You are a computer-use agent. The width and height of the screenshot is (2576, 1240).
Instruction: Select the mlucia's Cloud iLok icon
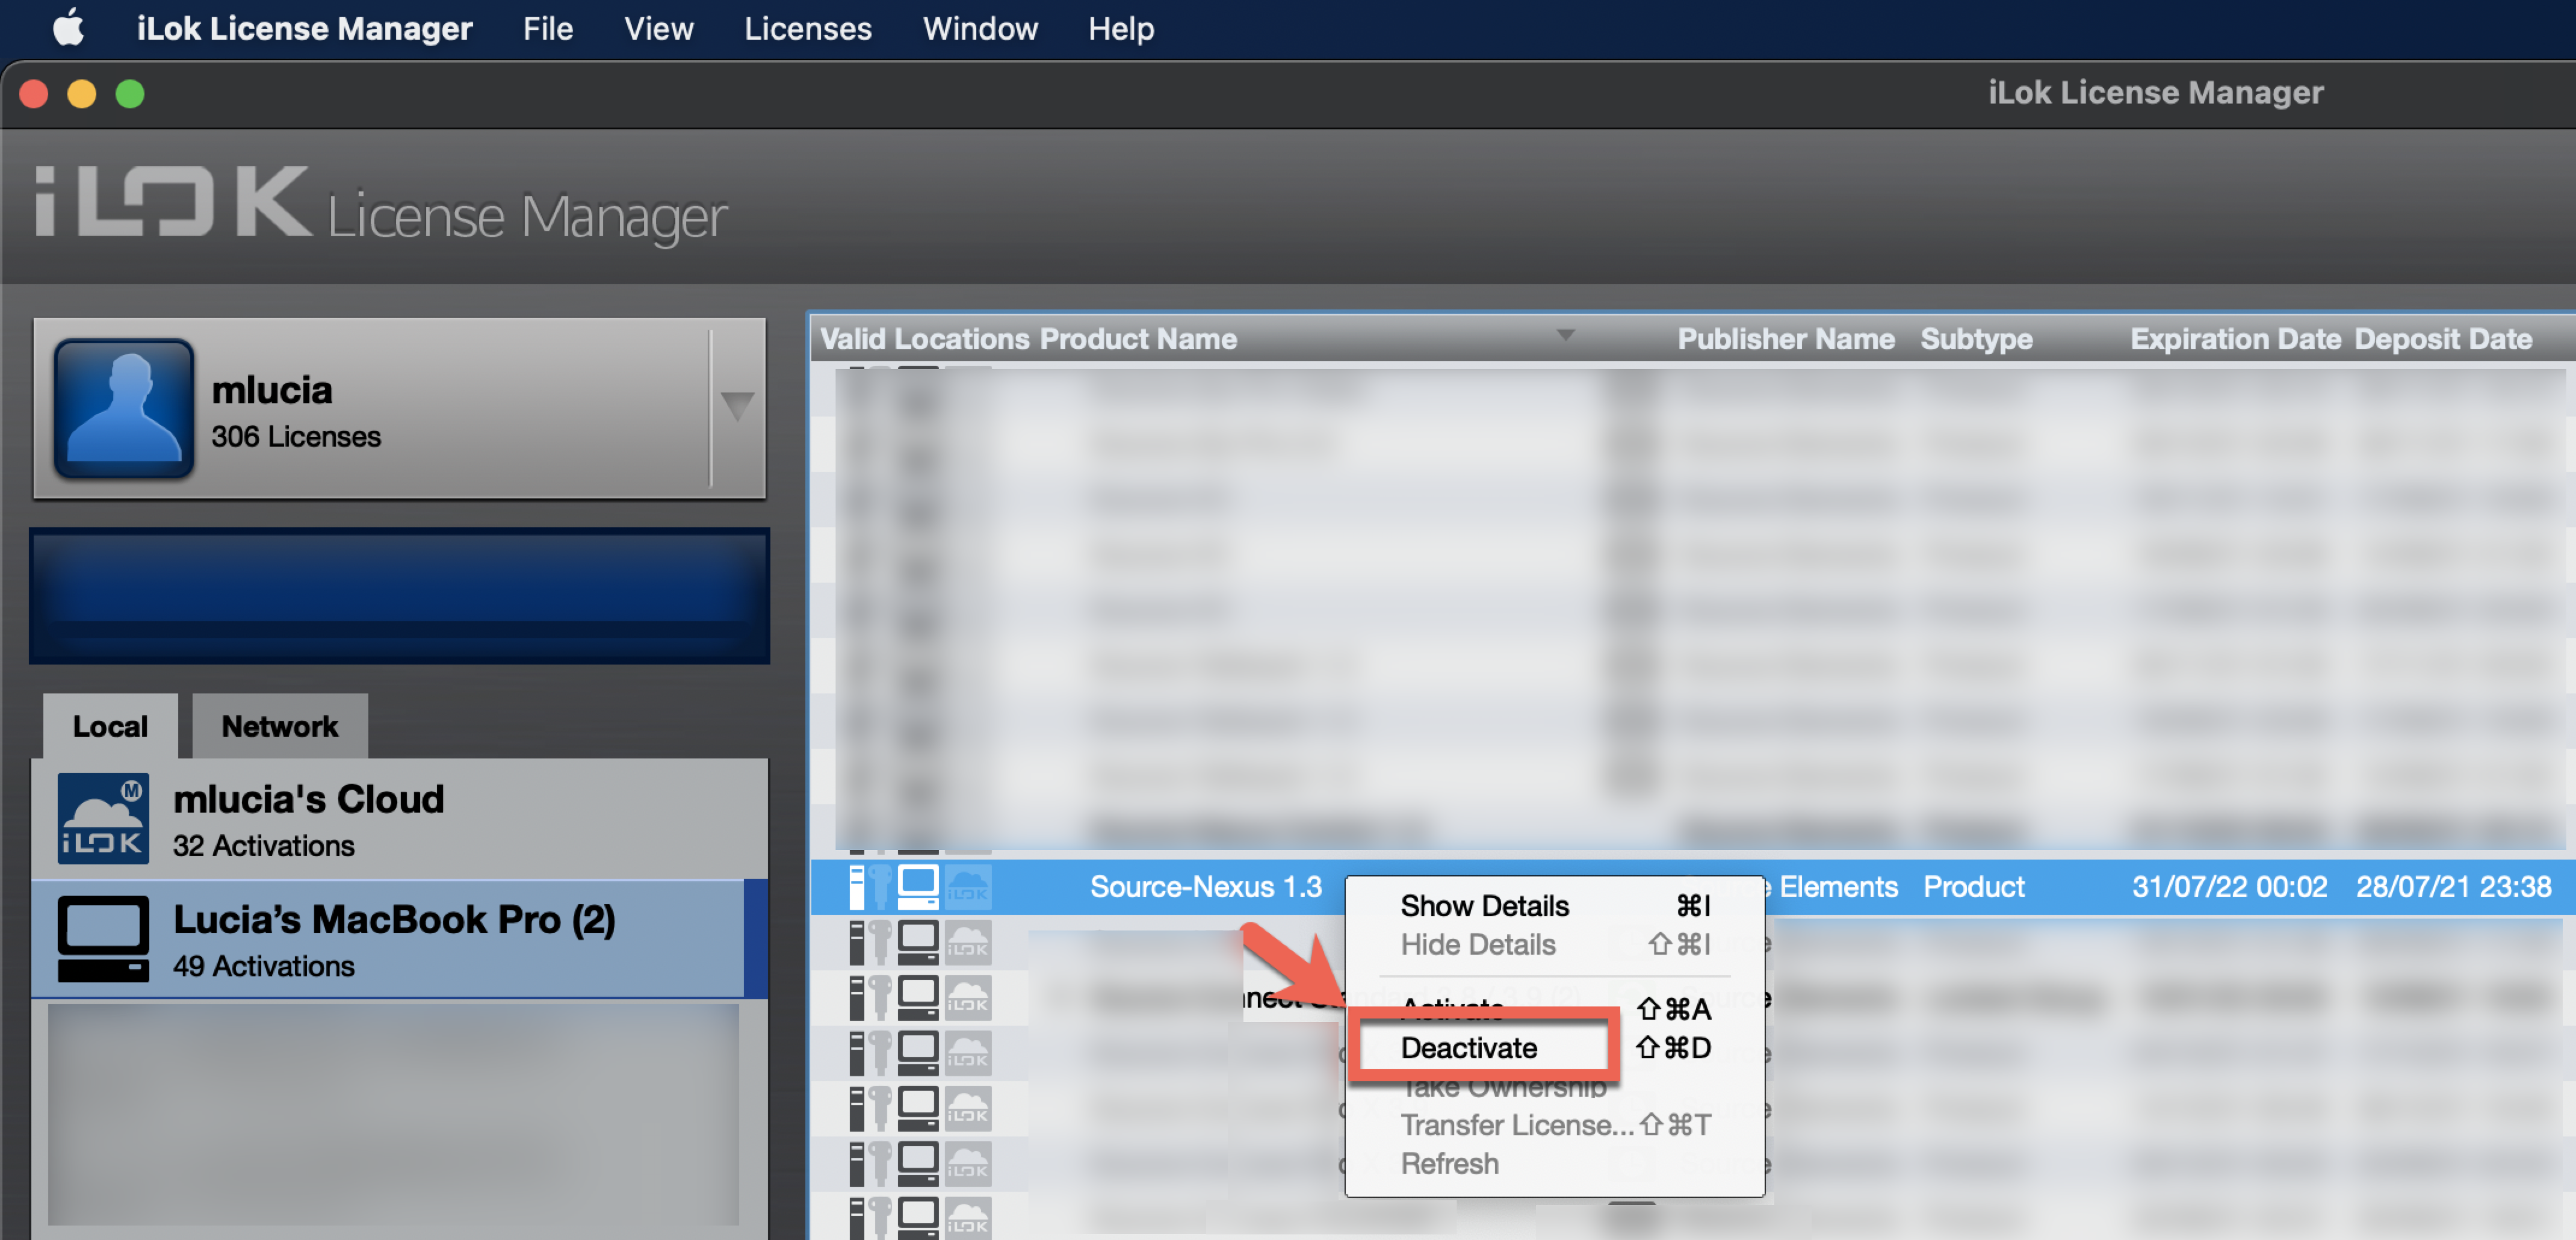[x=103, y=818]
